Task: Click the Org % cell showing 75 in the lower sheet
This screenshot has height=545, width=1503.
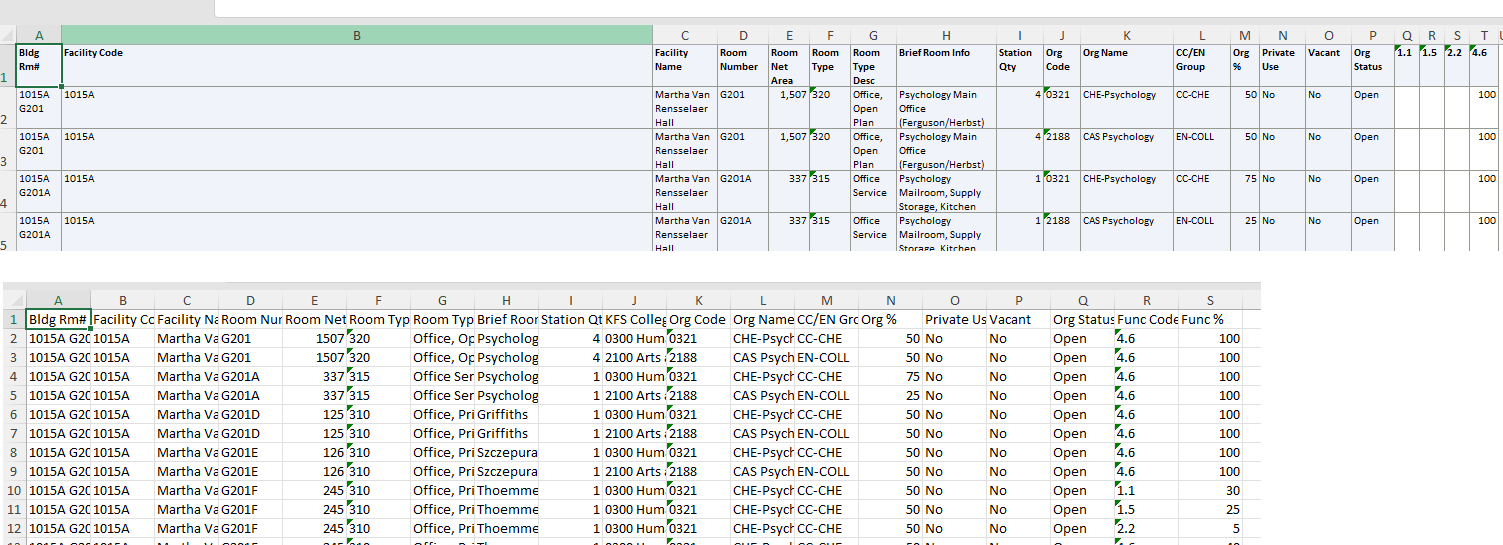Action: coord(890,377)
